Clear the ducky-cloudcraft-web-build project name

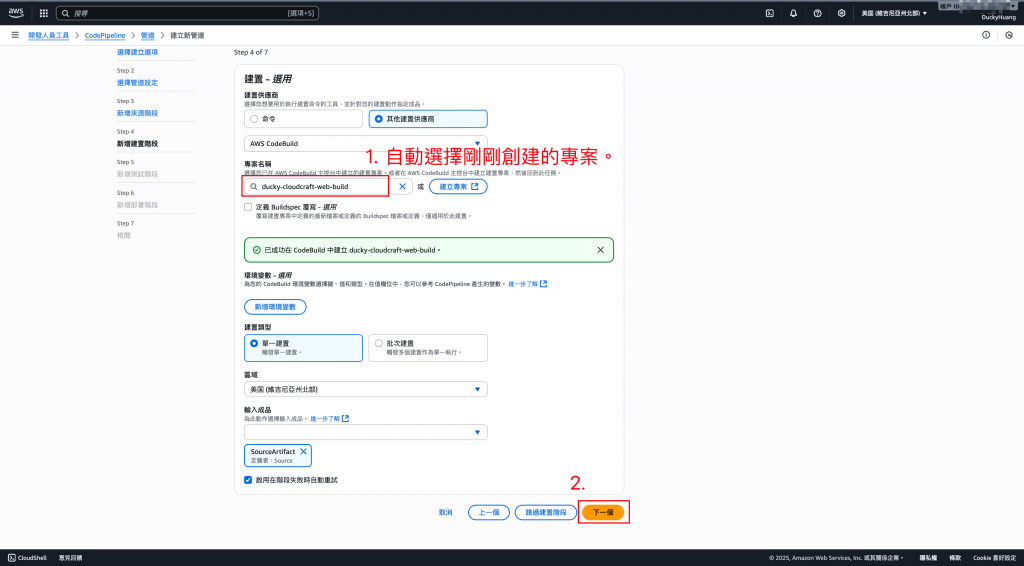(402, 187)
